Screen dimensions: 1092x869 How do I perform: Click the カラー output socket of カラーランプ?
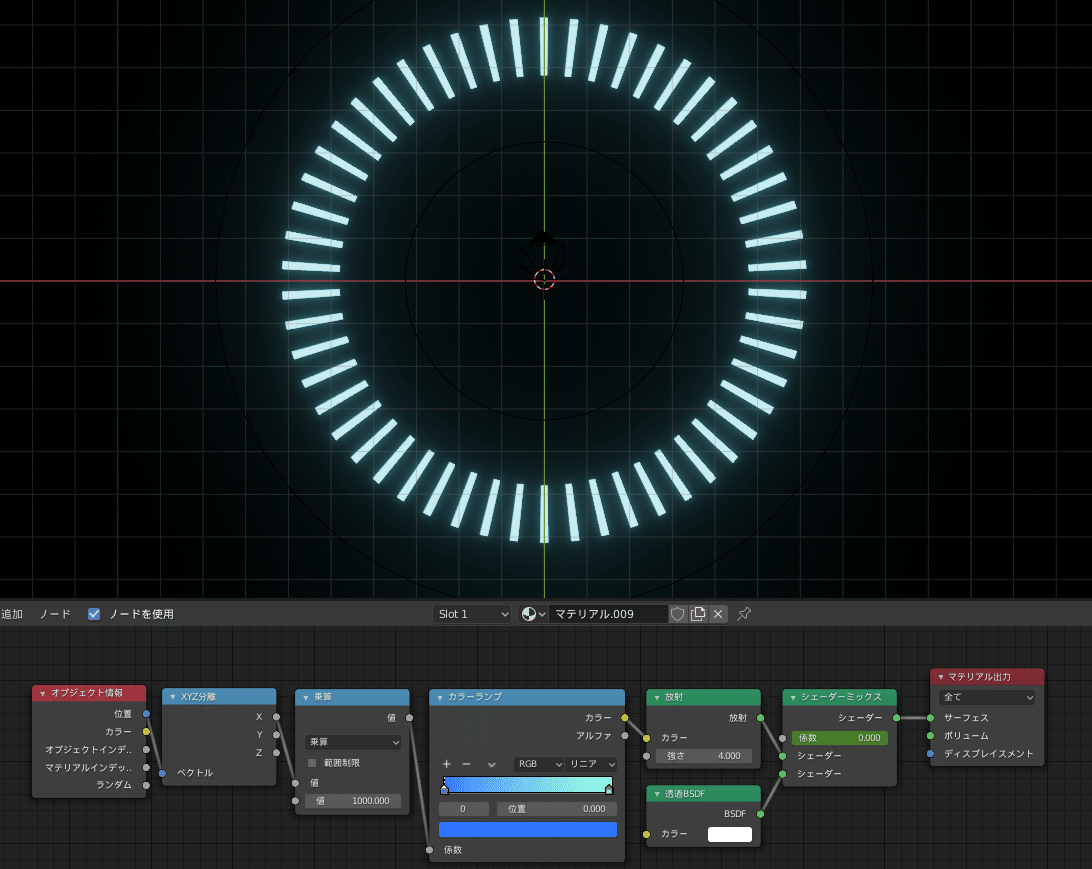[x=625, y=717]
